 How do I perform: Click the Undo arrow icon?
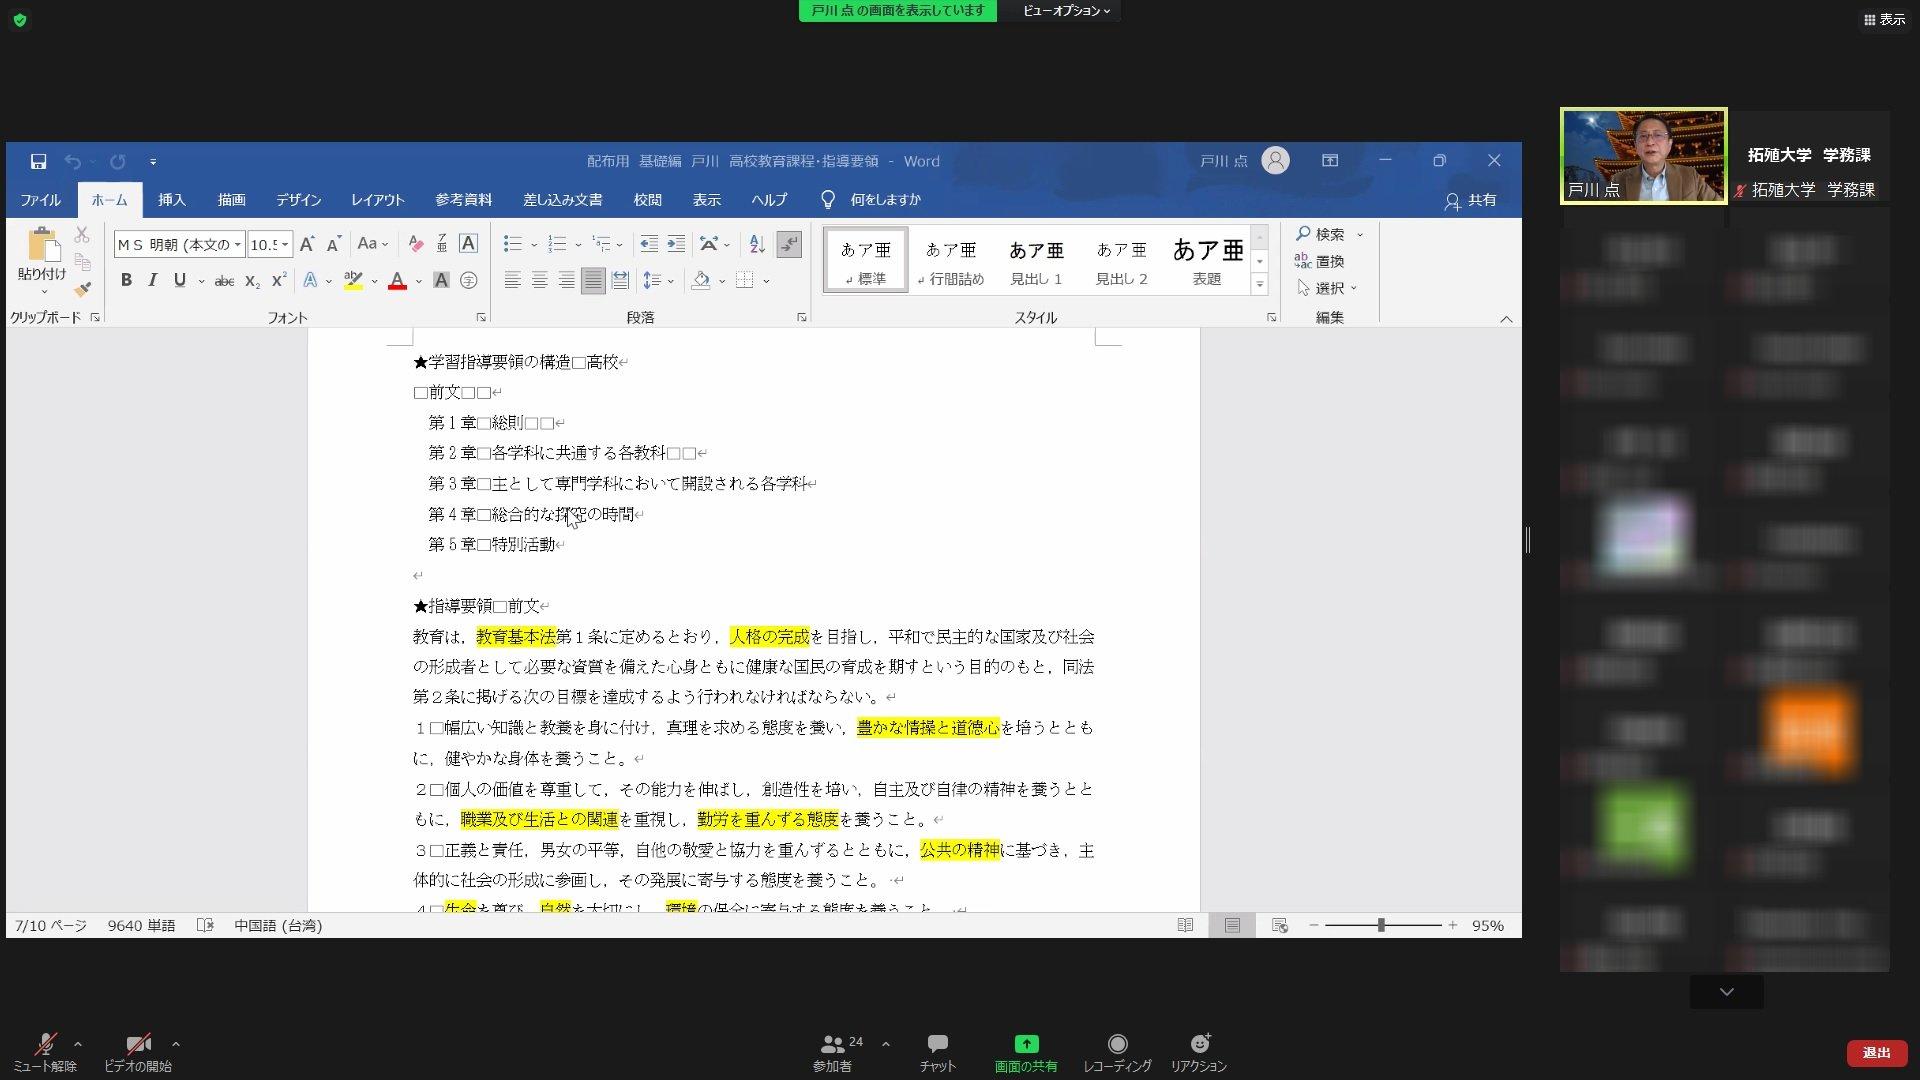pyautogui.click(x=72, y=161)
